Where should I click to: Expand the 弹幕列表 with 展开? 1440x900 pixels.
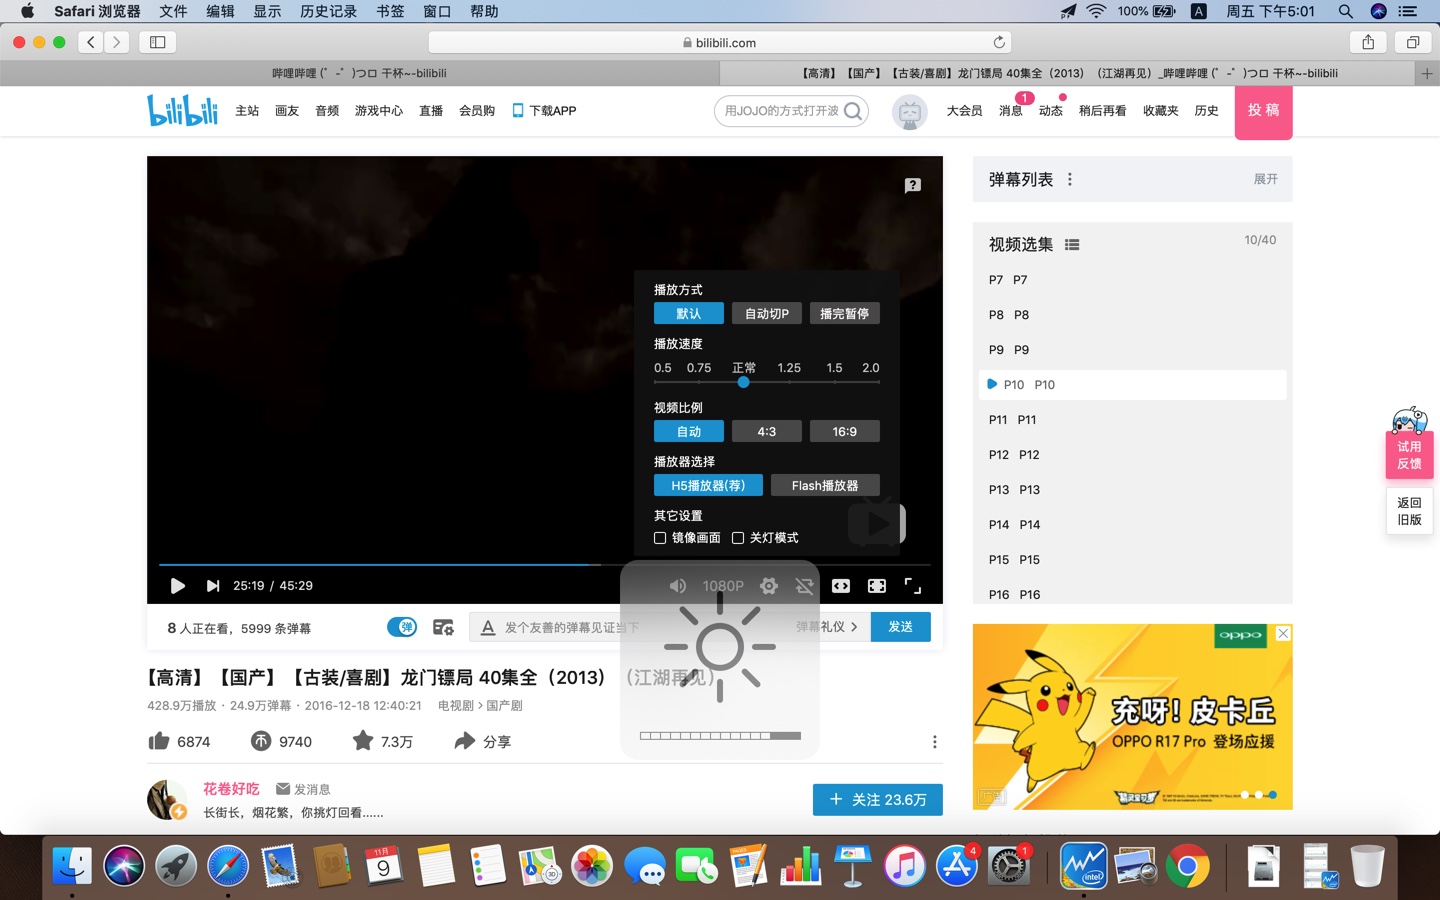(x=1266, y=179)
